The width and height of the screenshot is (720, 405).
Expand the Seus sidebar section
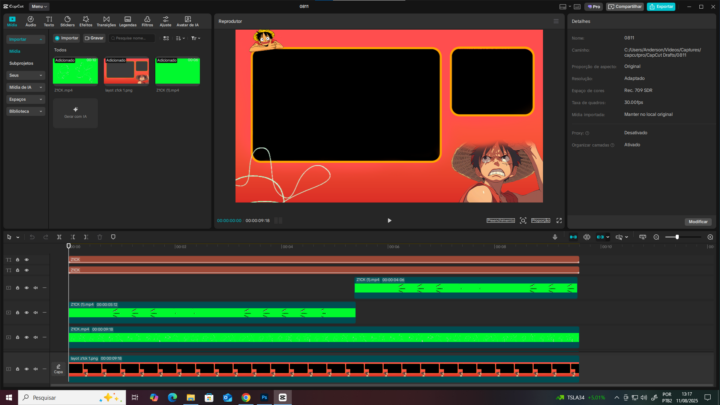(26, 75)
